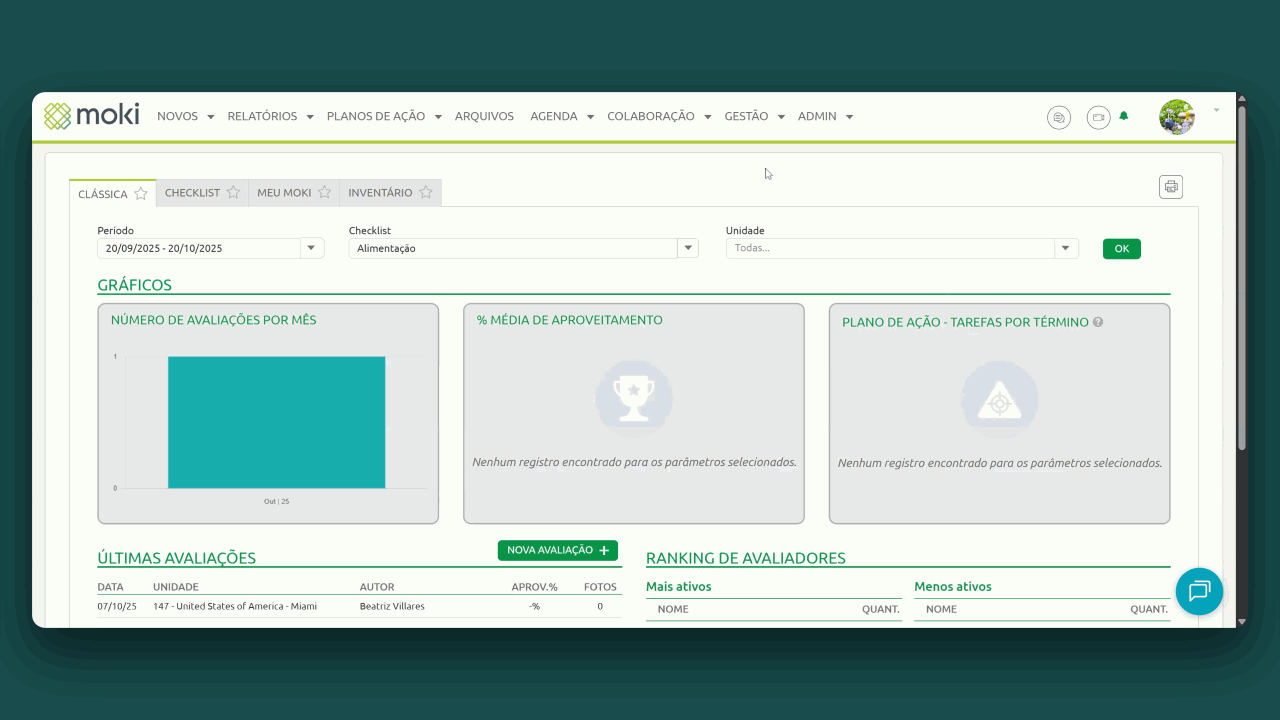Click the Moki logo
Image resolution: width=1280 pixels, height=720 pixels.
pos(91,116)
